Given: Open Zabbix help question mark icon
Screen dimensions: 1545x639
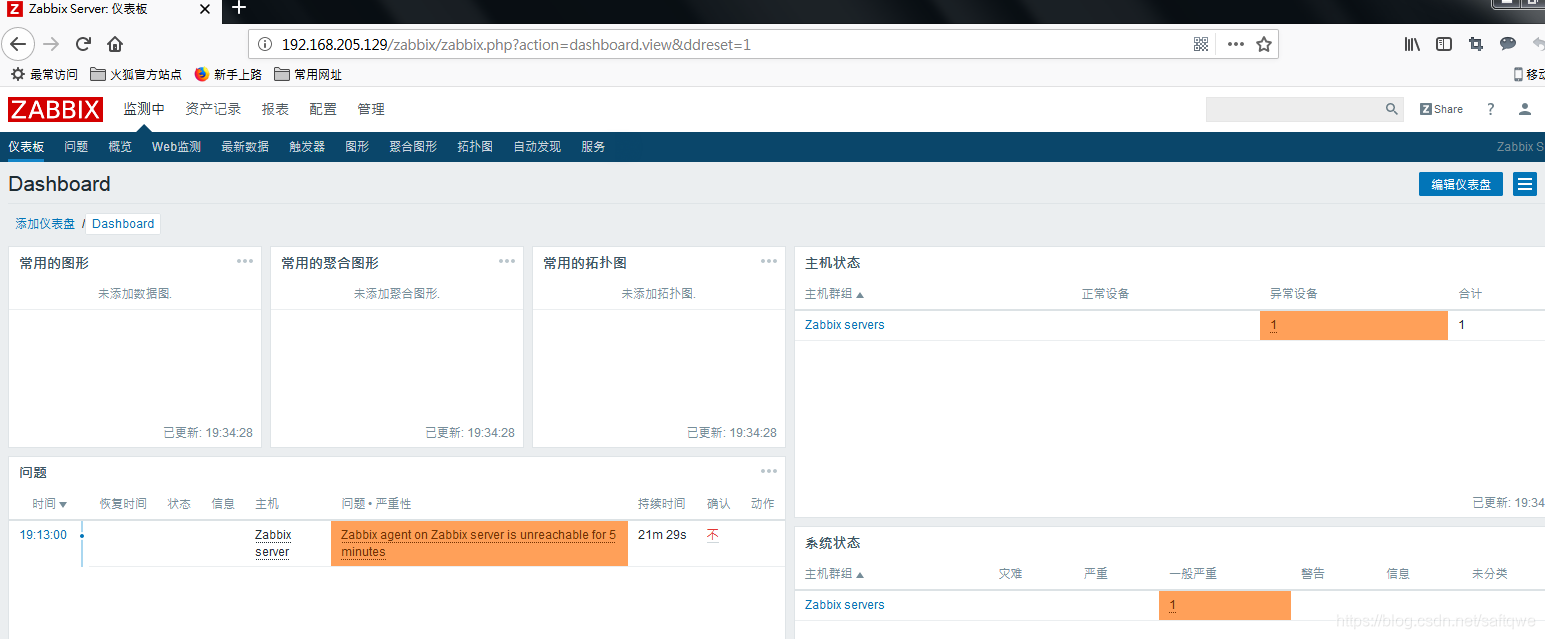Looking at the screenshot, I should [x=1490, y=109].
